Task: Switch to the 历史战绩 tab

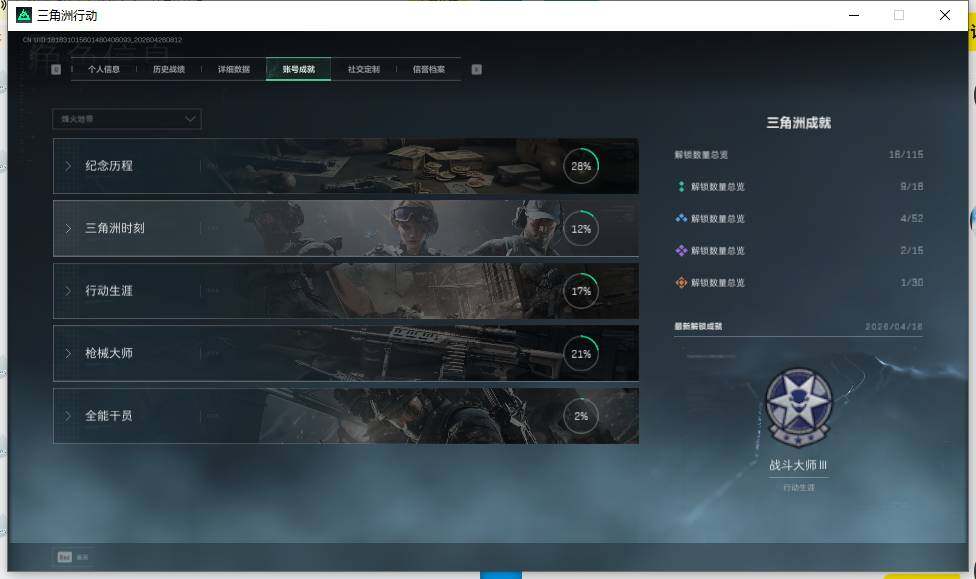Action: click(169, 69)
